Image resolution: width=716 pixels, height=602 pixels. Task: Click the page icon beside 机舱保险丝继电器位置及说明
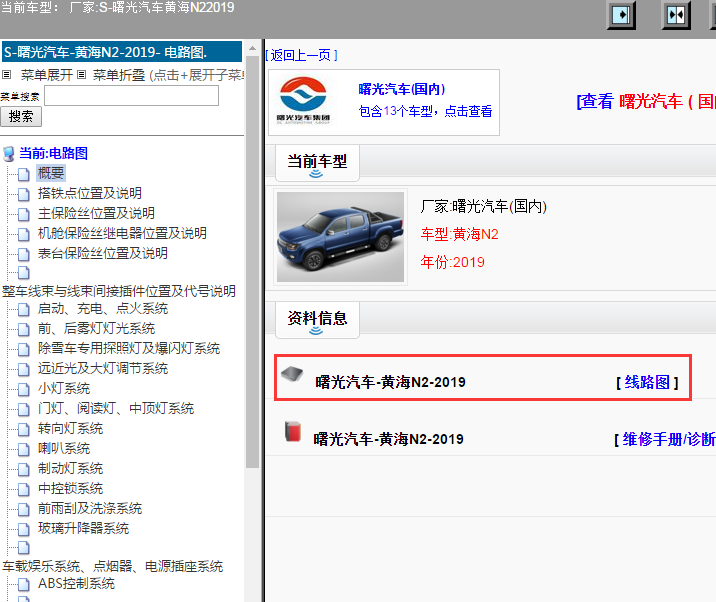[x=24, y=234]
